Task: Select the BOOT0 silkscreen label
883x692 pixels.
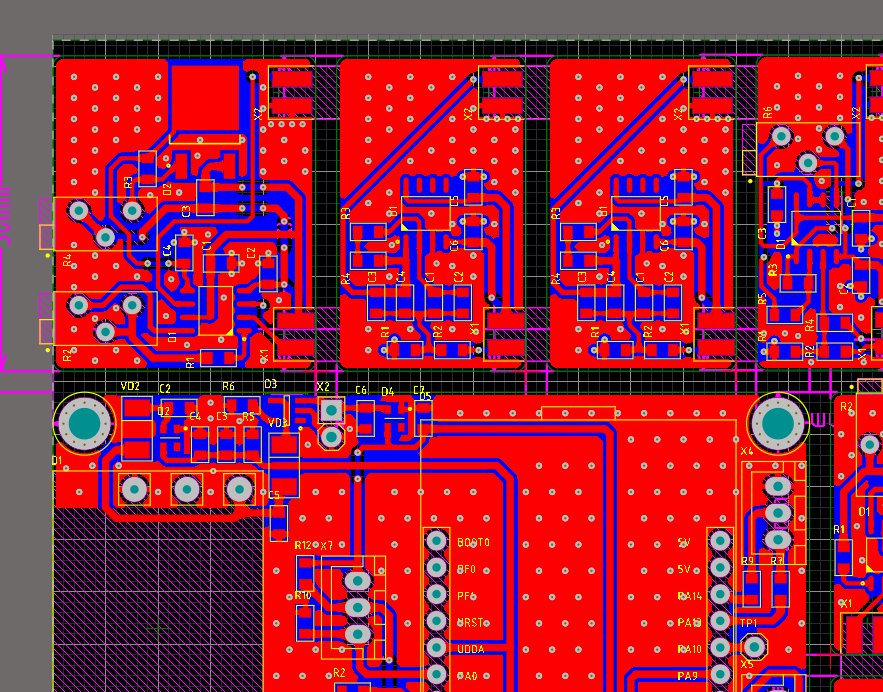Action: [473, 542]
